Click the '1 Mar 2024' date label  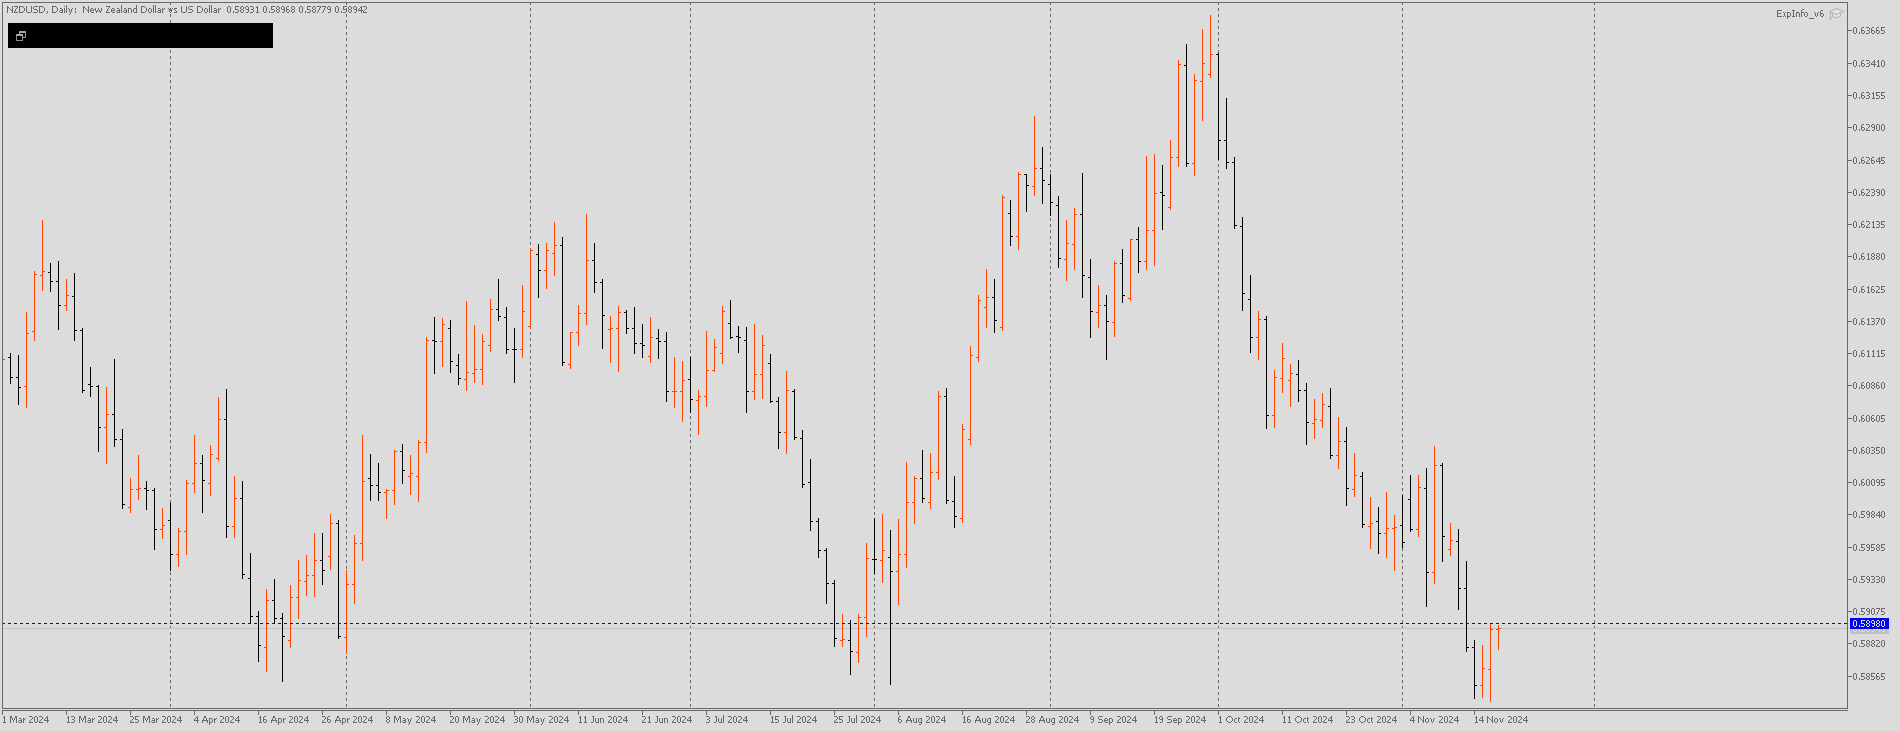(26, 720)
